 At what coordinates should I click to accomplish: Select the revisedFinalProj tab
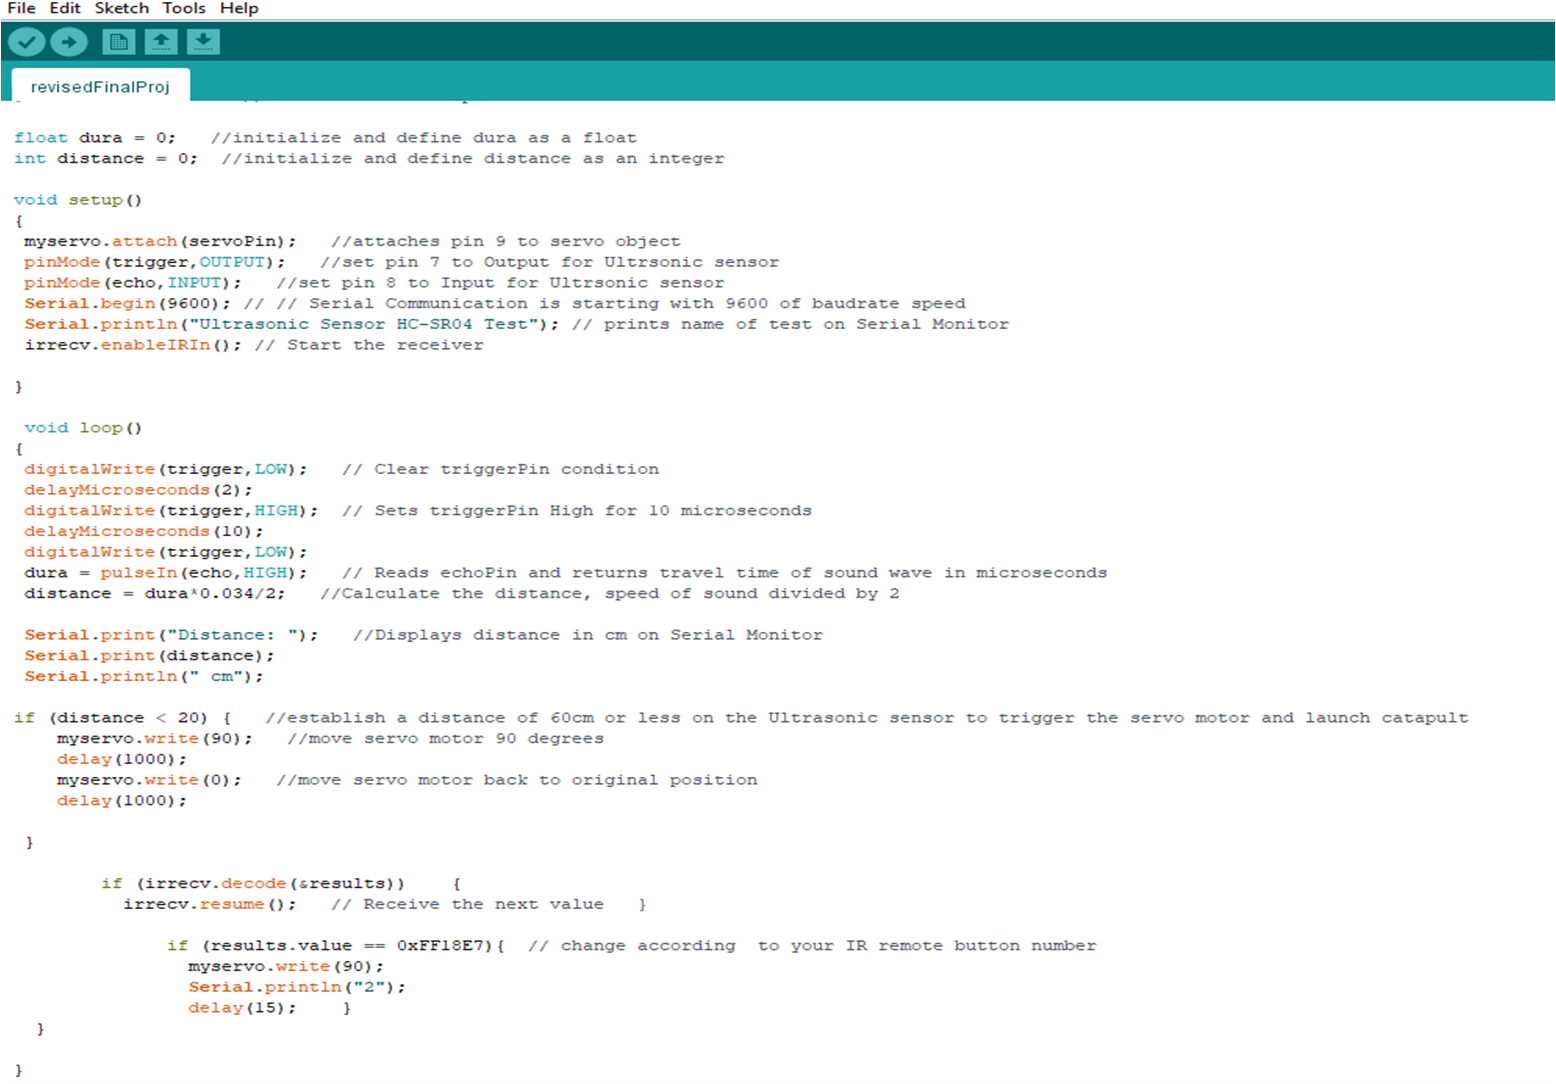100,87
